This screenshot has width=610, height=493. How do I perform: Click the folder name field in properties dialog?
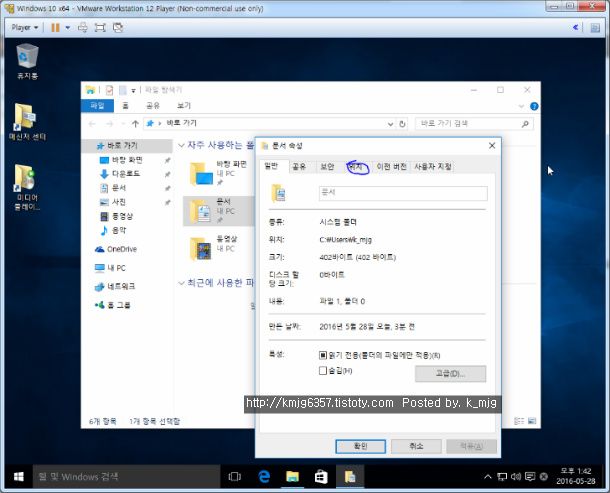point(403,193)
